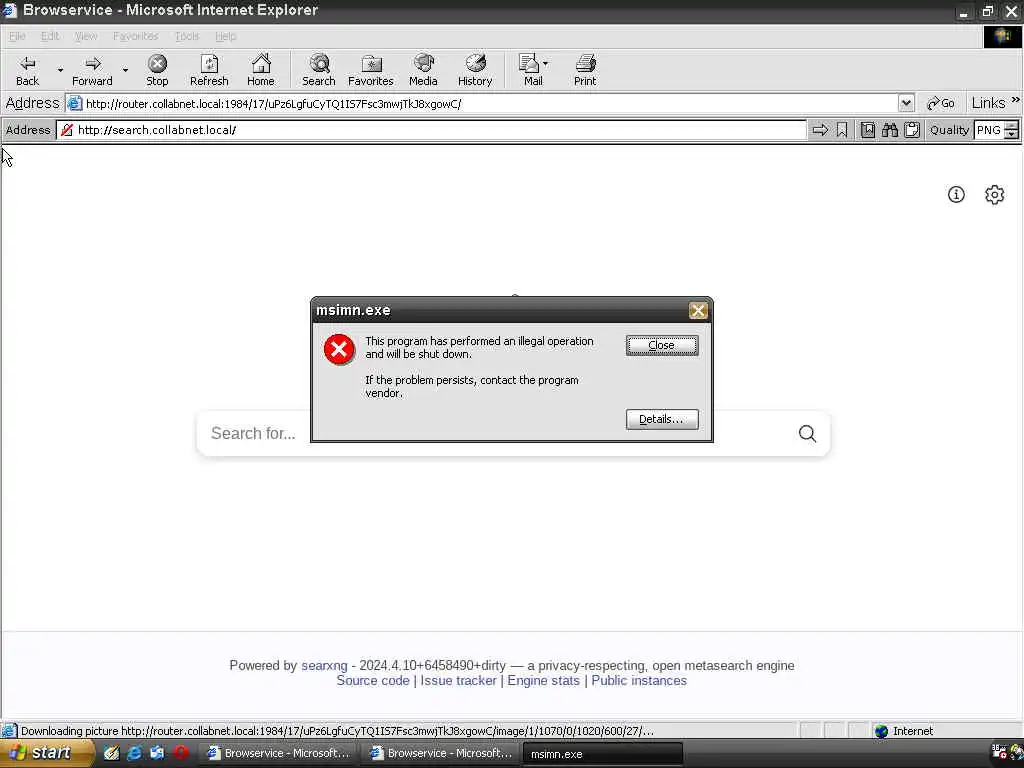The image size is (1024, 768).
Task: Decrease Quality with the down stepper
Action: click(1011, 134)
